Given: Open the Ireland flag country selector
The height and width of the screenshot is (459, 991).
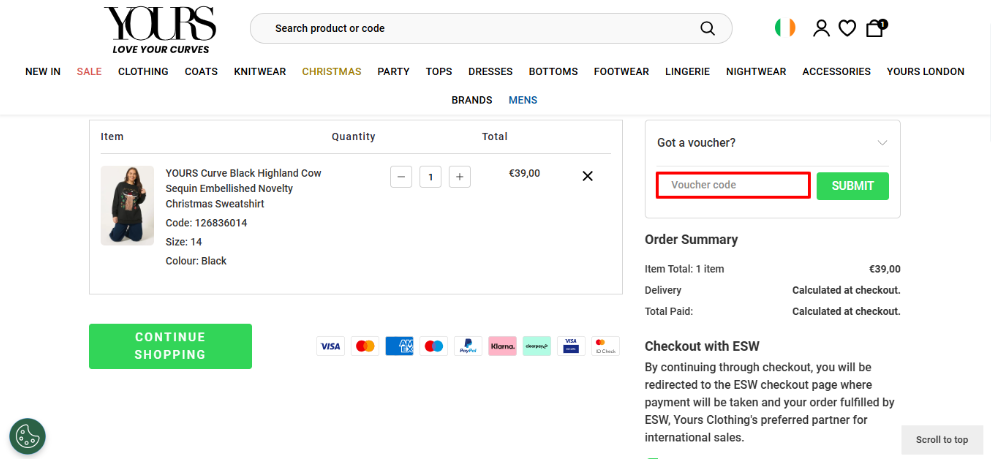Looking at the screenshot, I should pyautogui.click(x=785, y=28).
